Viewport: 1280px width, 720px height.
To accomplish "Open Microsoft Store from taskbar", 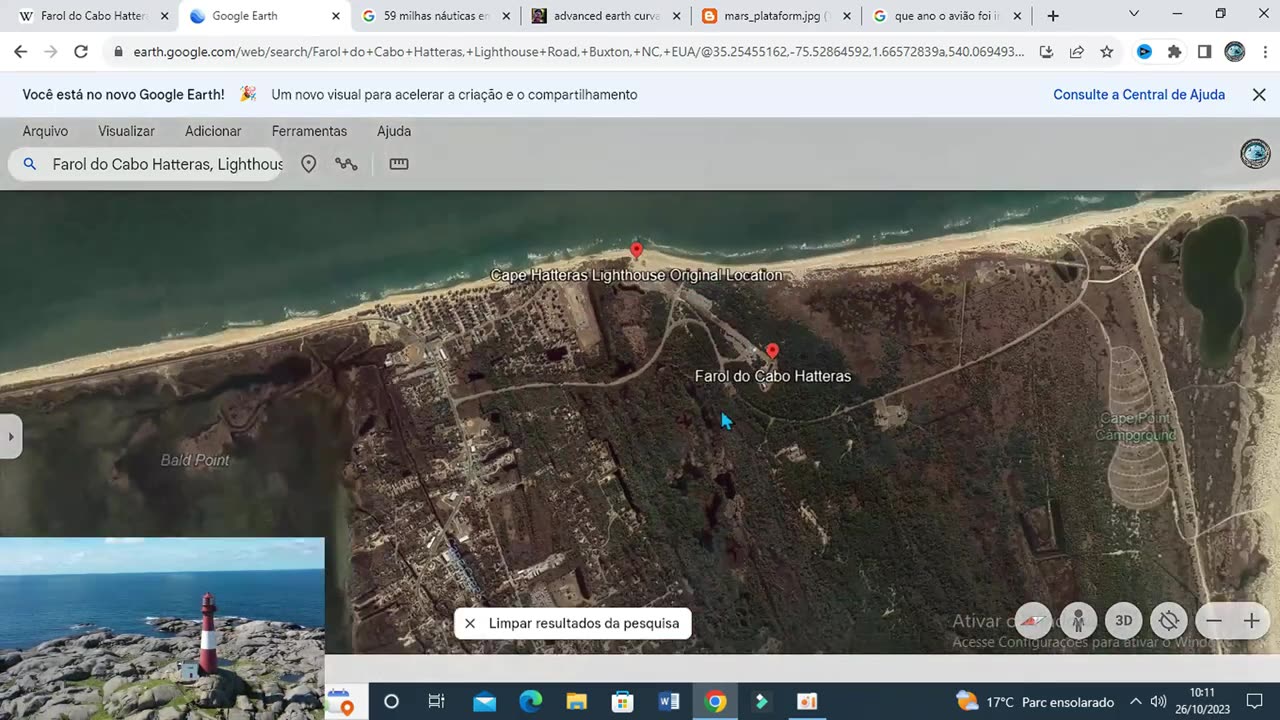I will tap(622, 701).
